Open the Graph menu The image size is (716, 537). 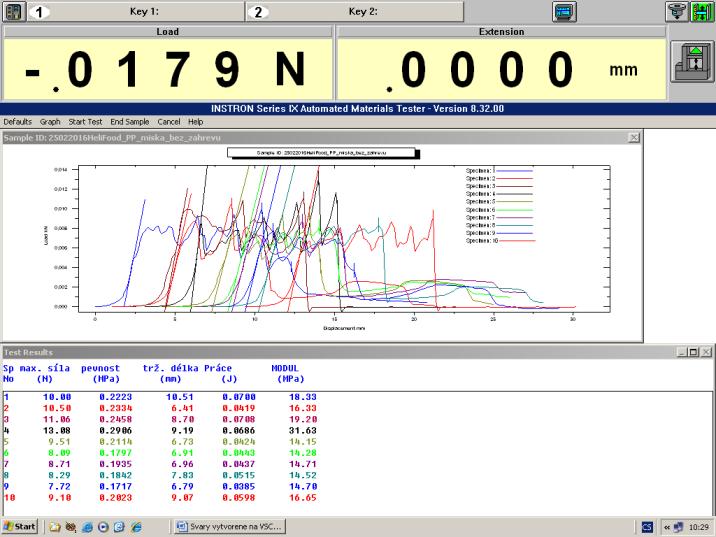50,121
